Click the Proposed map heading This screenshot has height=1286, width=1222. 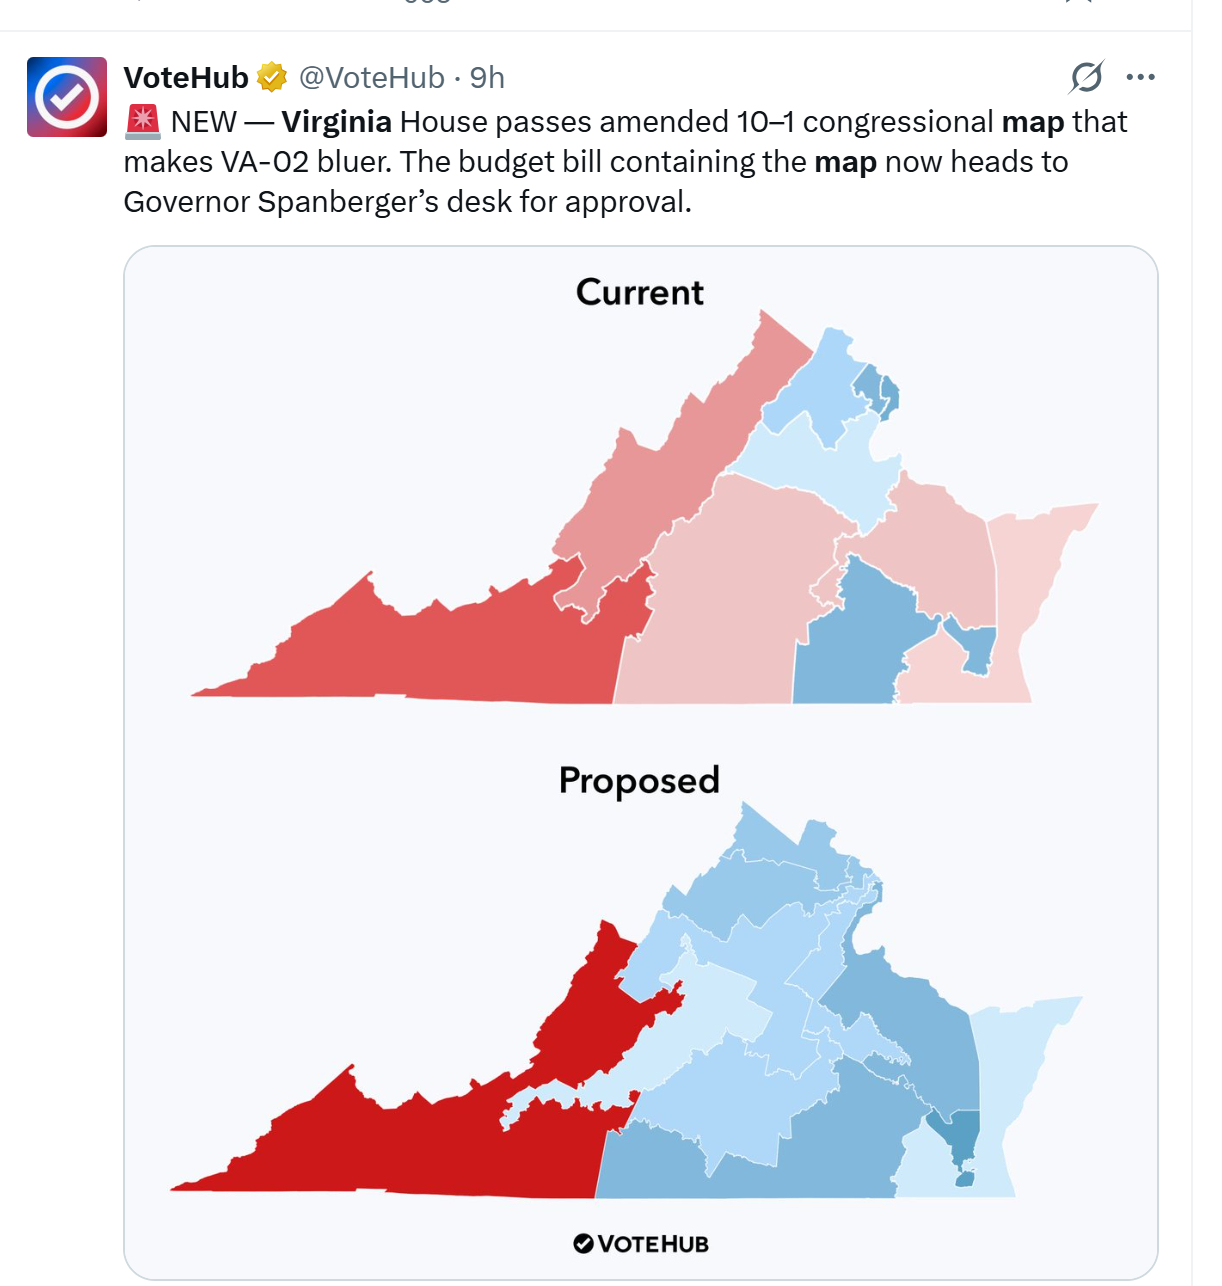[x=639, y=780]
